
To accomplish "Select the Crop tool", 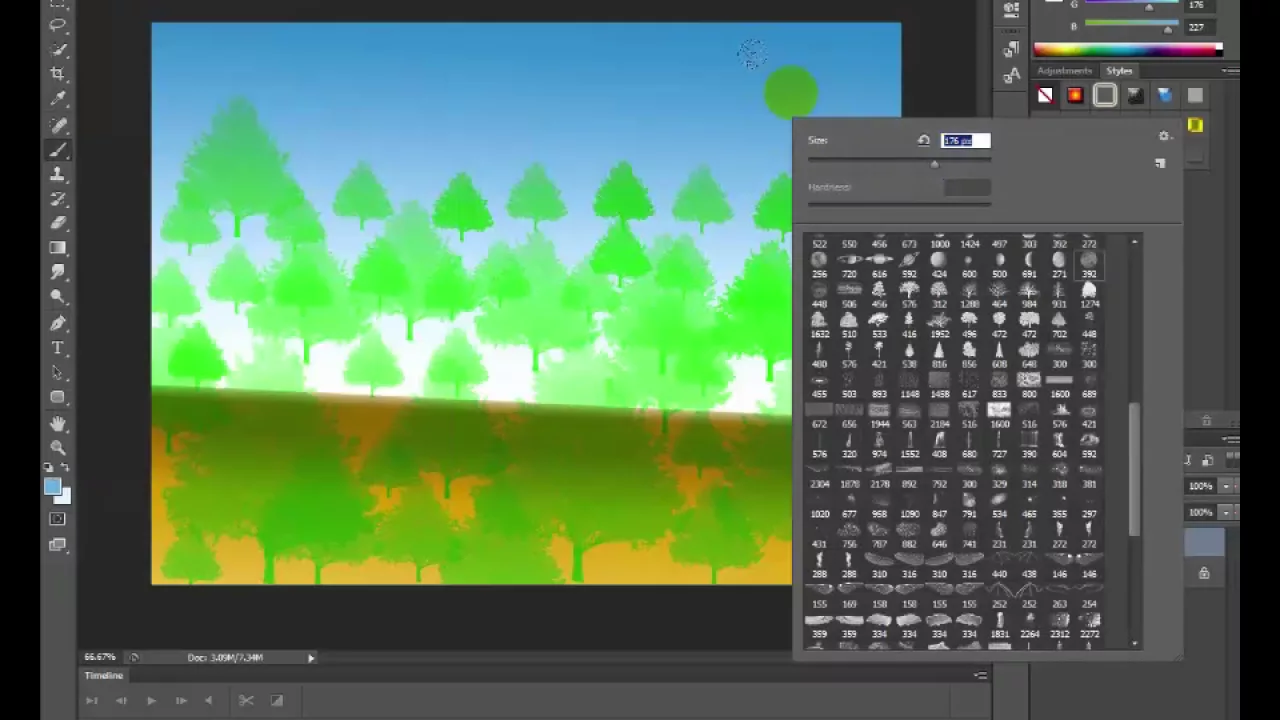I will coord(58,75).
